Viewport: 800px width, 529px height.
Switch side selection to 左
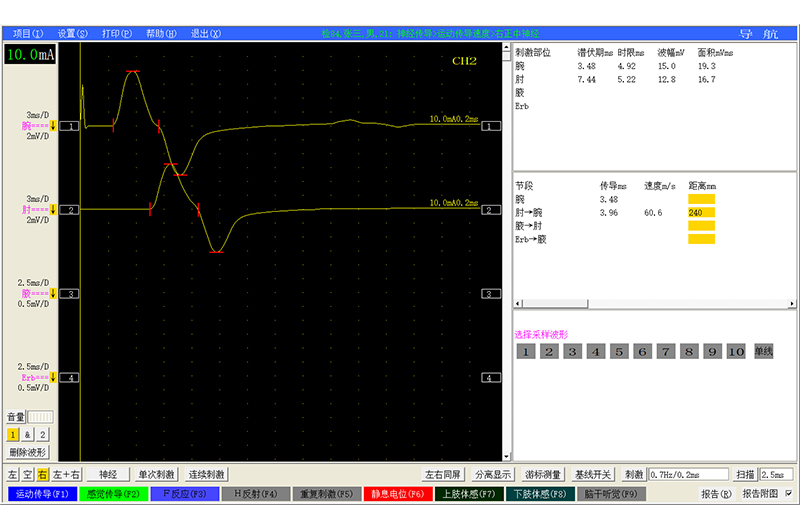tap(13, 474)
